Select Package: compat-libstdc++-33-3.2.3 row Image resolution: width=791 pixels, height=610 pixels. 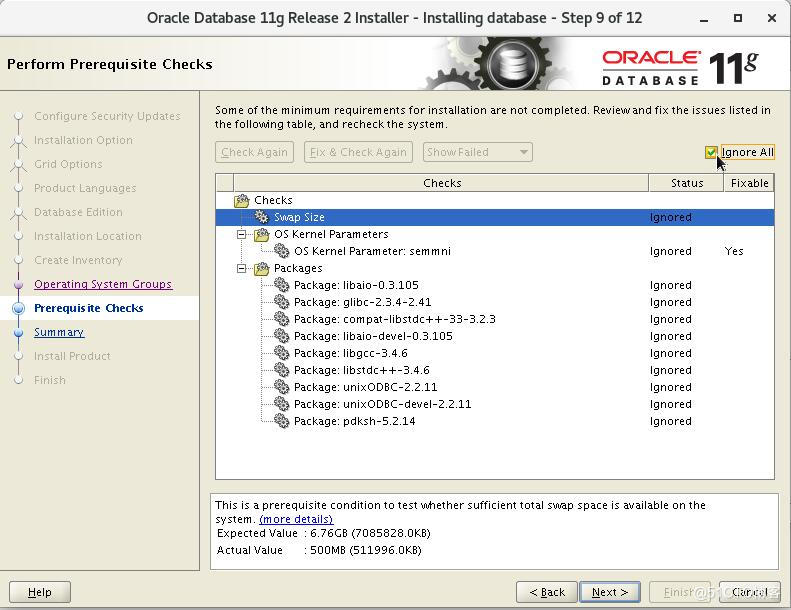(494, 319)
